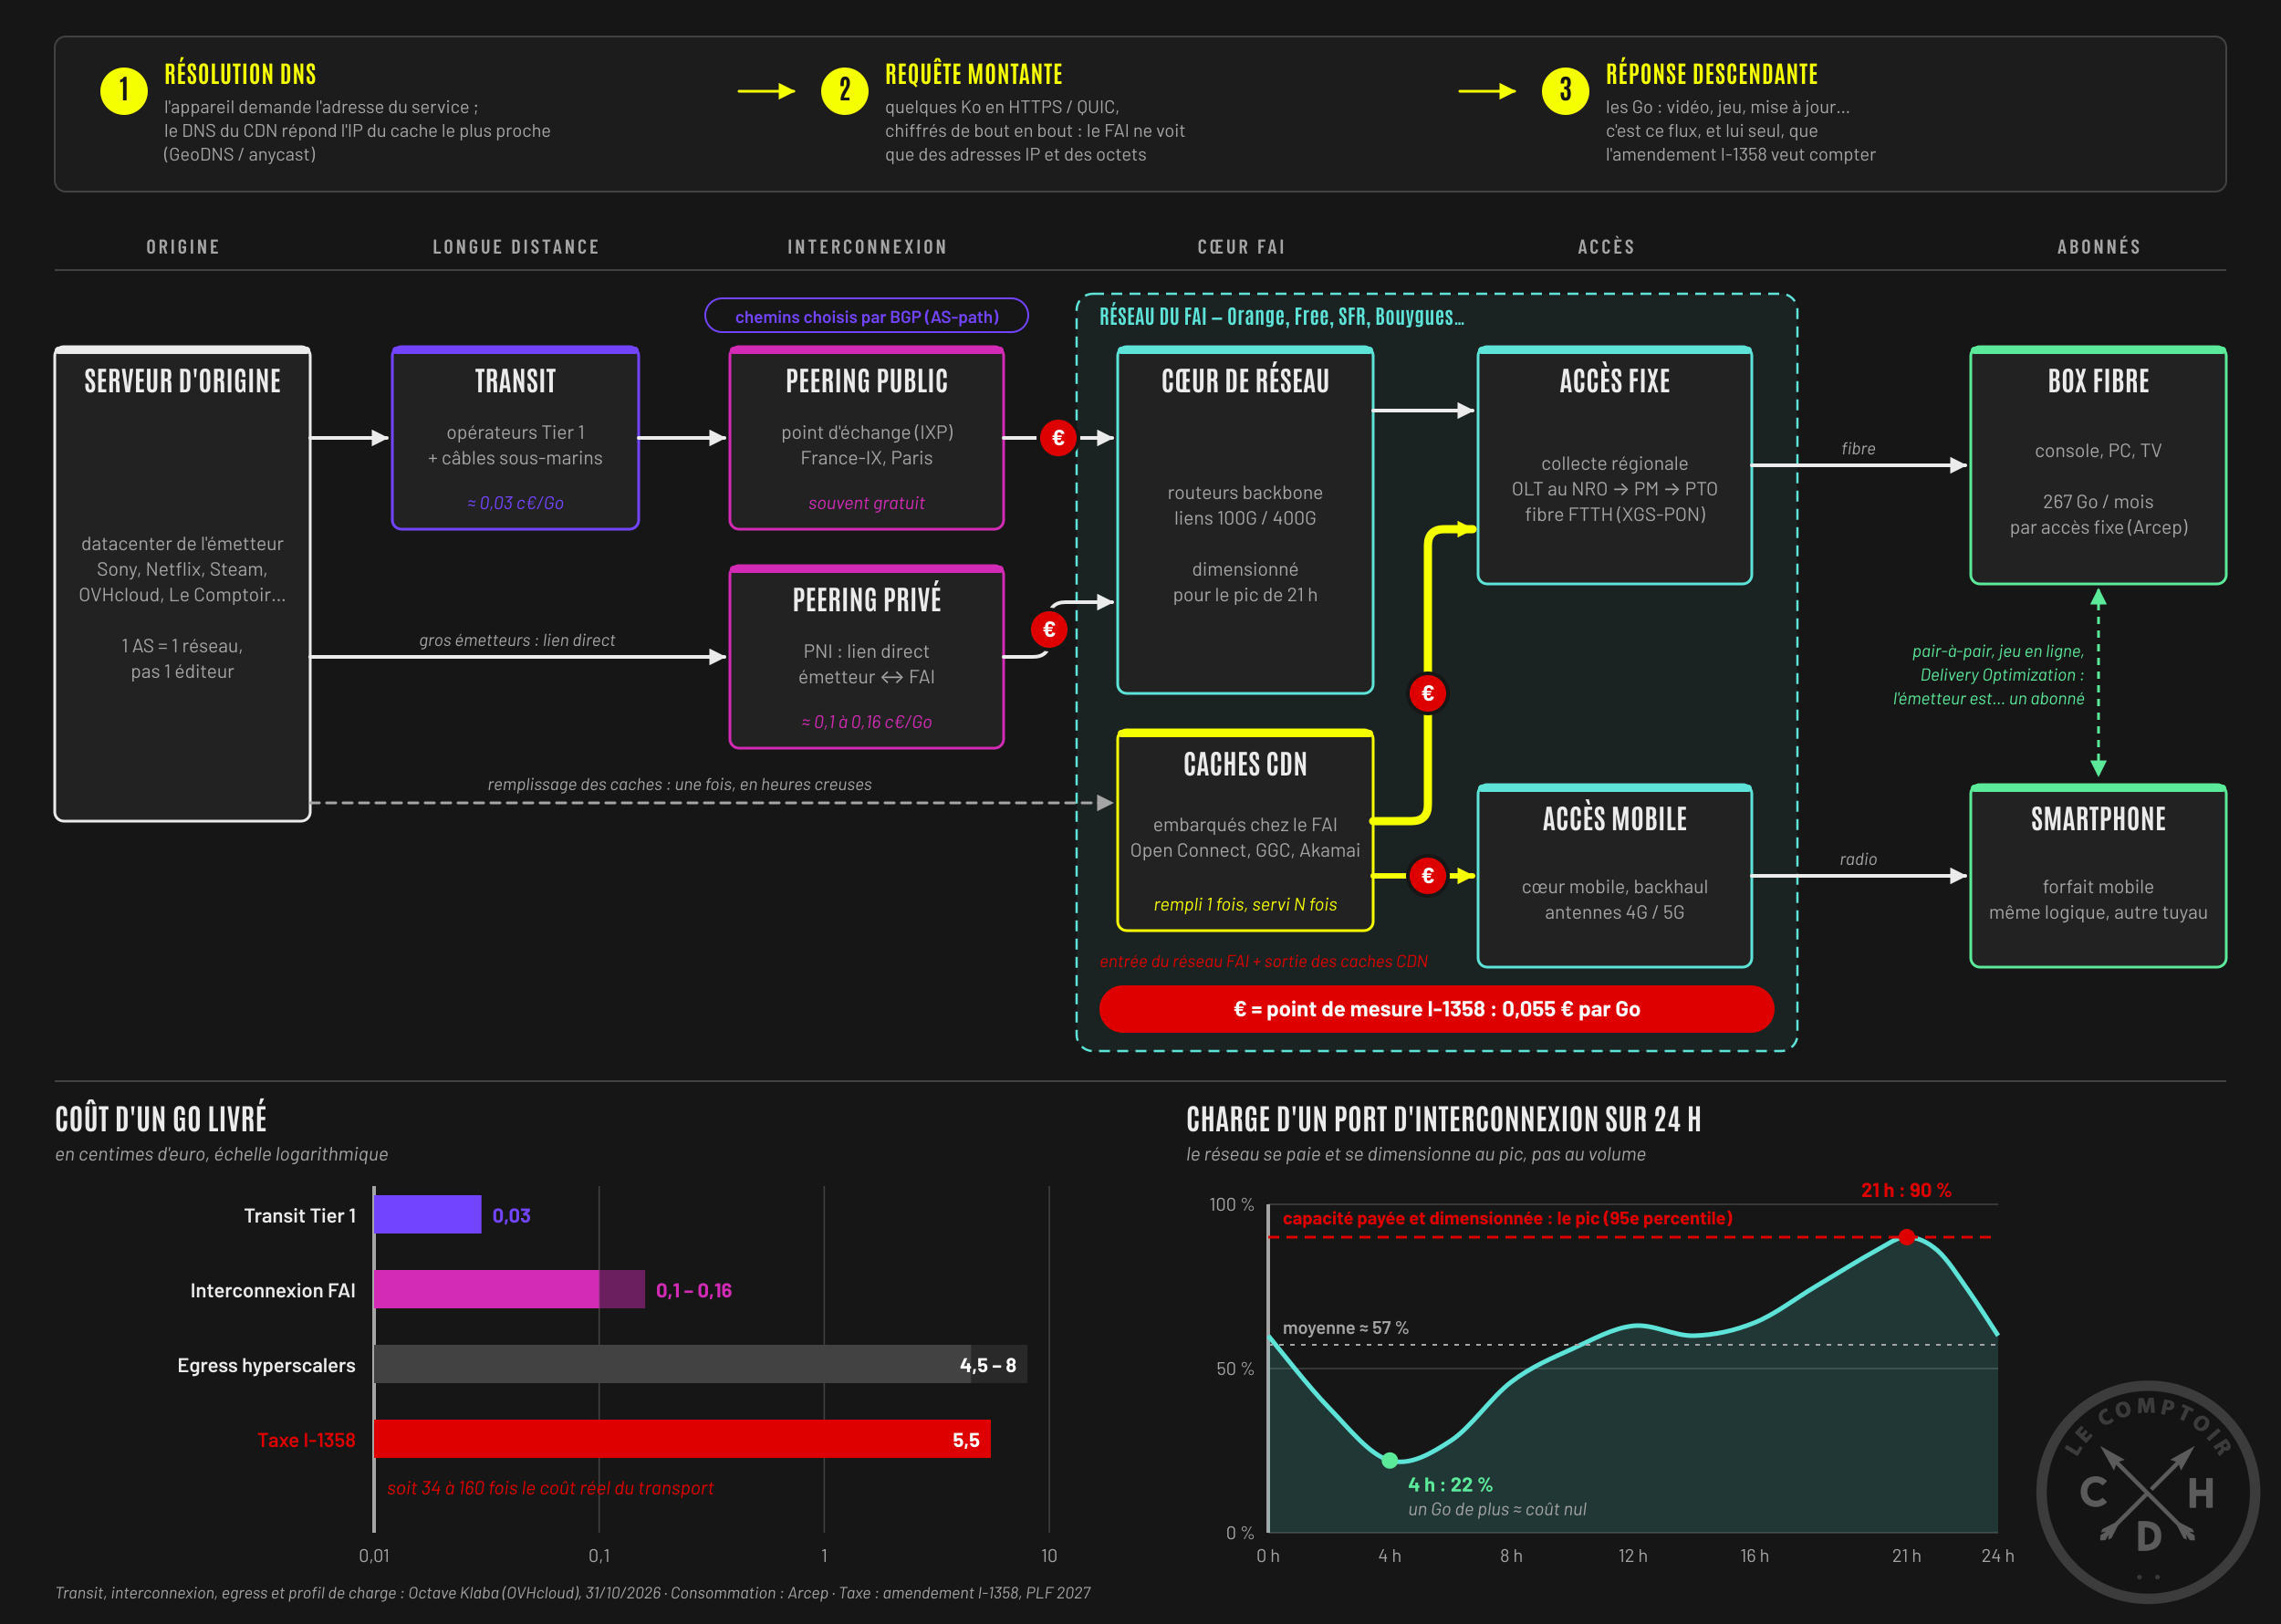Screen dimensions: 2281x1624
Task: Select the Serveur d'origine box
Action: tap(182, 584)
